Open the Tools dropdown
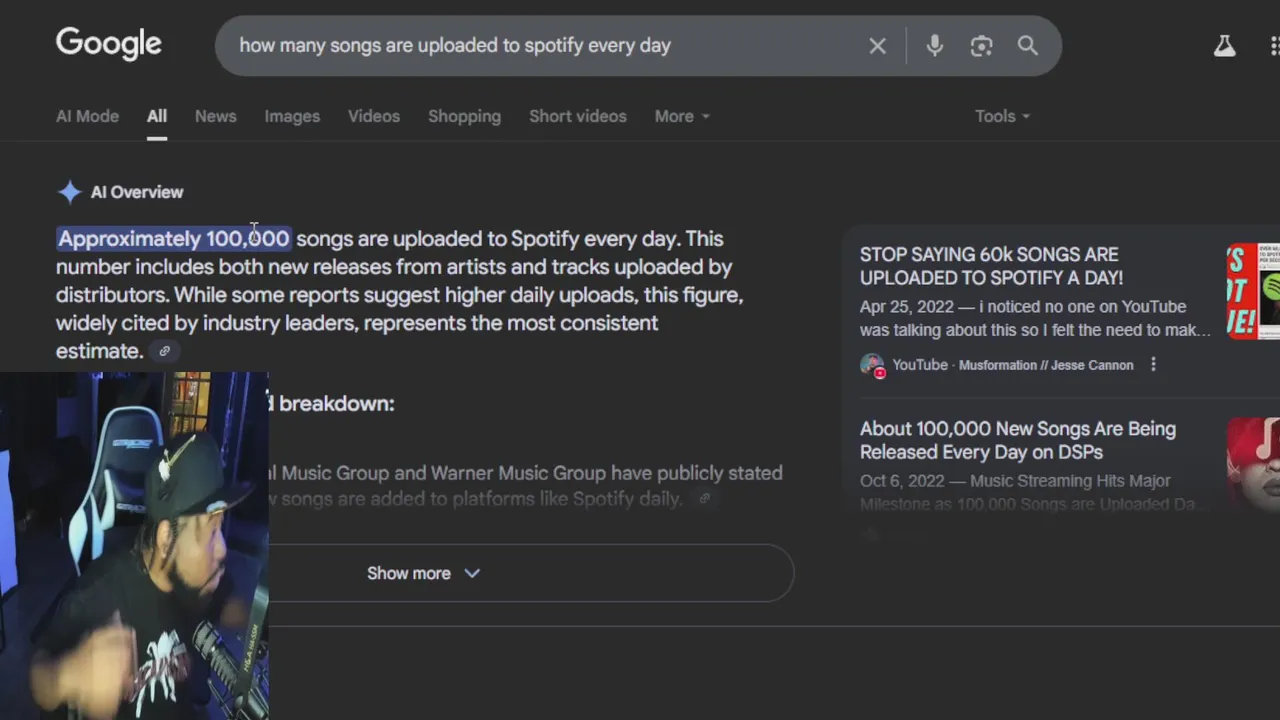Image resolution: width=1280 pixels, height=720 pixels. (x=1002, y=116)
